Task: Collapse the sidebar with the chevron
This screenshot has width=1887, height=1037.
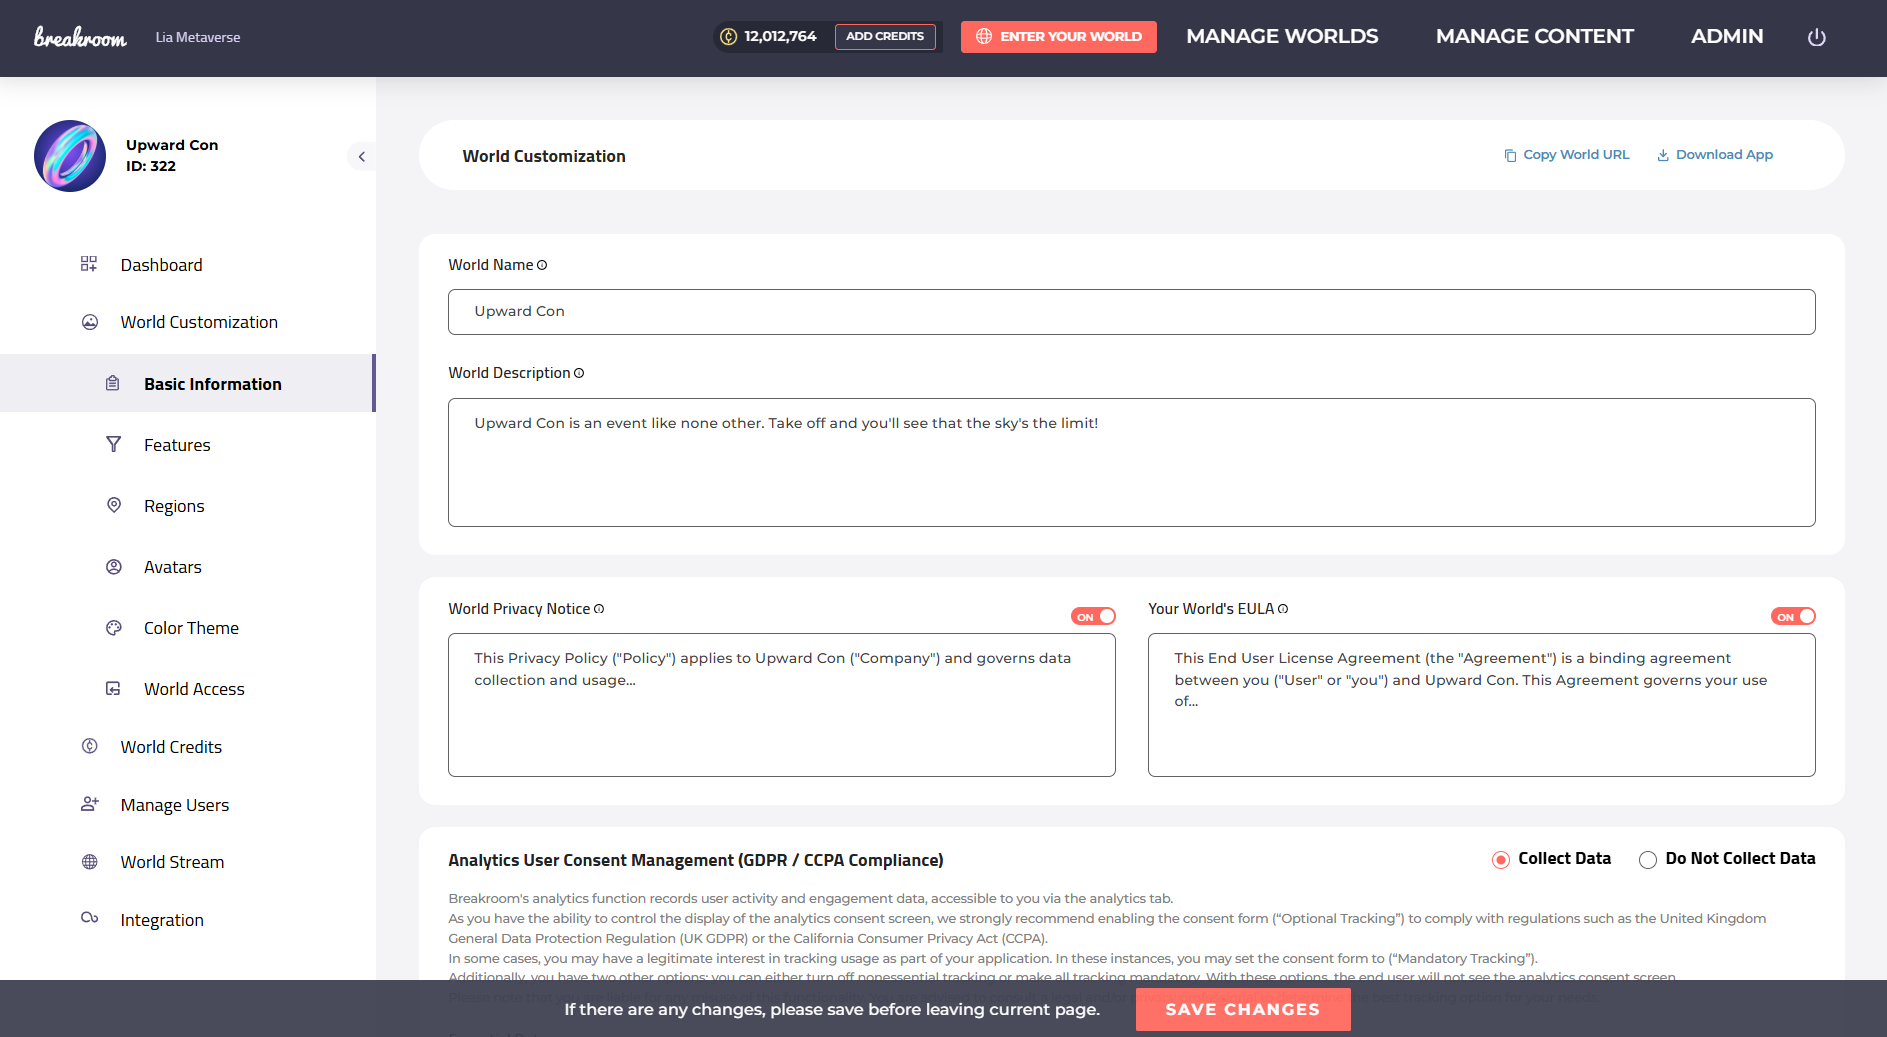Action: [x=361, y=157]
